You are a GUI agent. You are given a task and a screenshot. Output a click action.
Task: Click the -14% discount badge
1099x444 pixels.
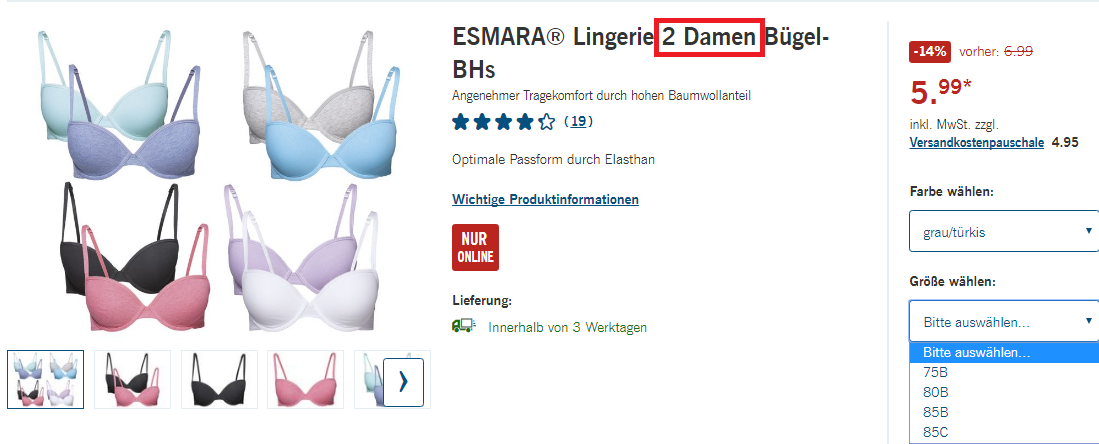[929, 51]
